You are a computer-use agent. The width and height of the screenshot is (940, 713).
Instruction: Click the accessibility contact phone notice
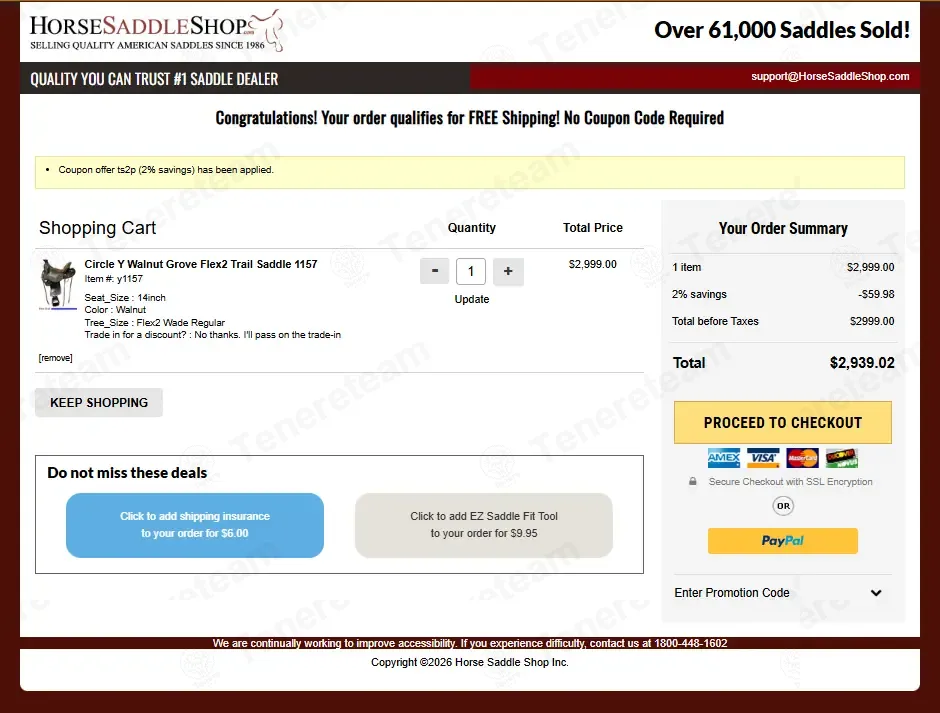[470, 643]
